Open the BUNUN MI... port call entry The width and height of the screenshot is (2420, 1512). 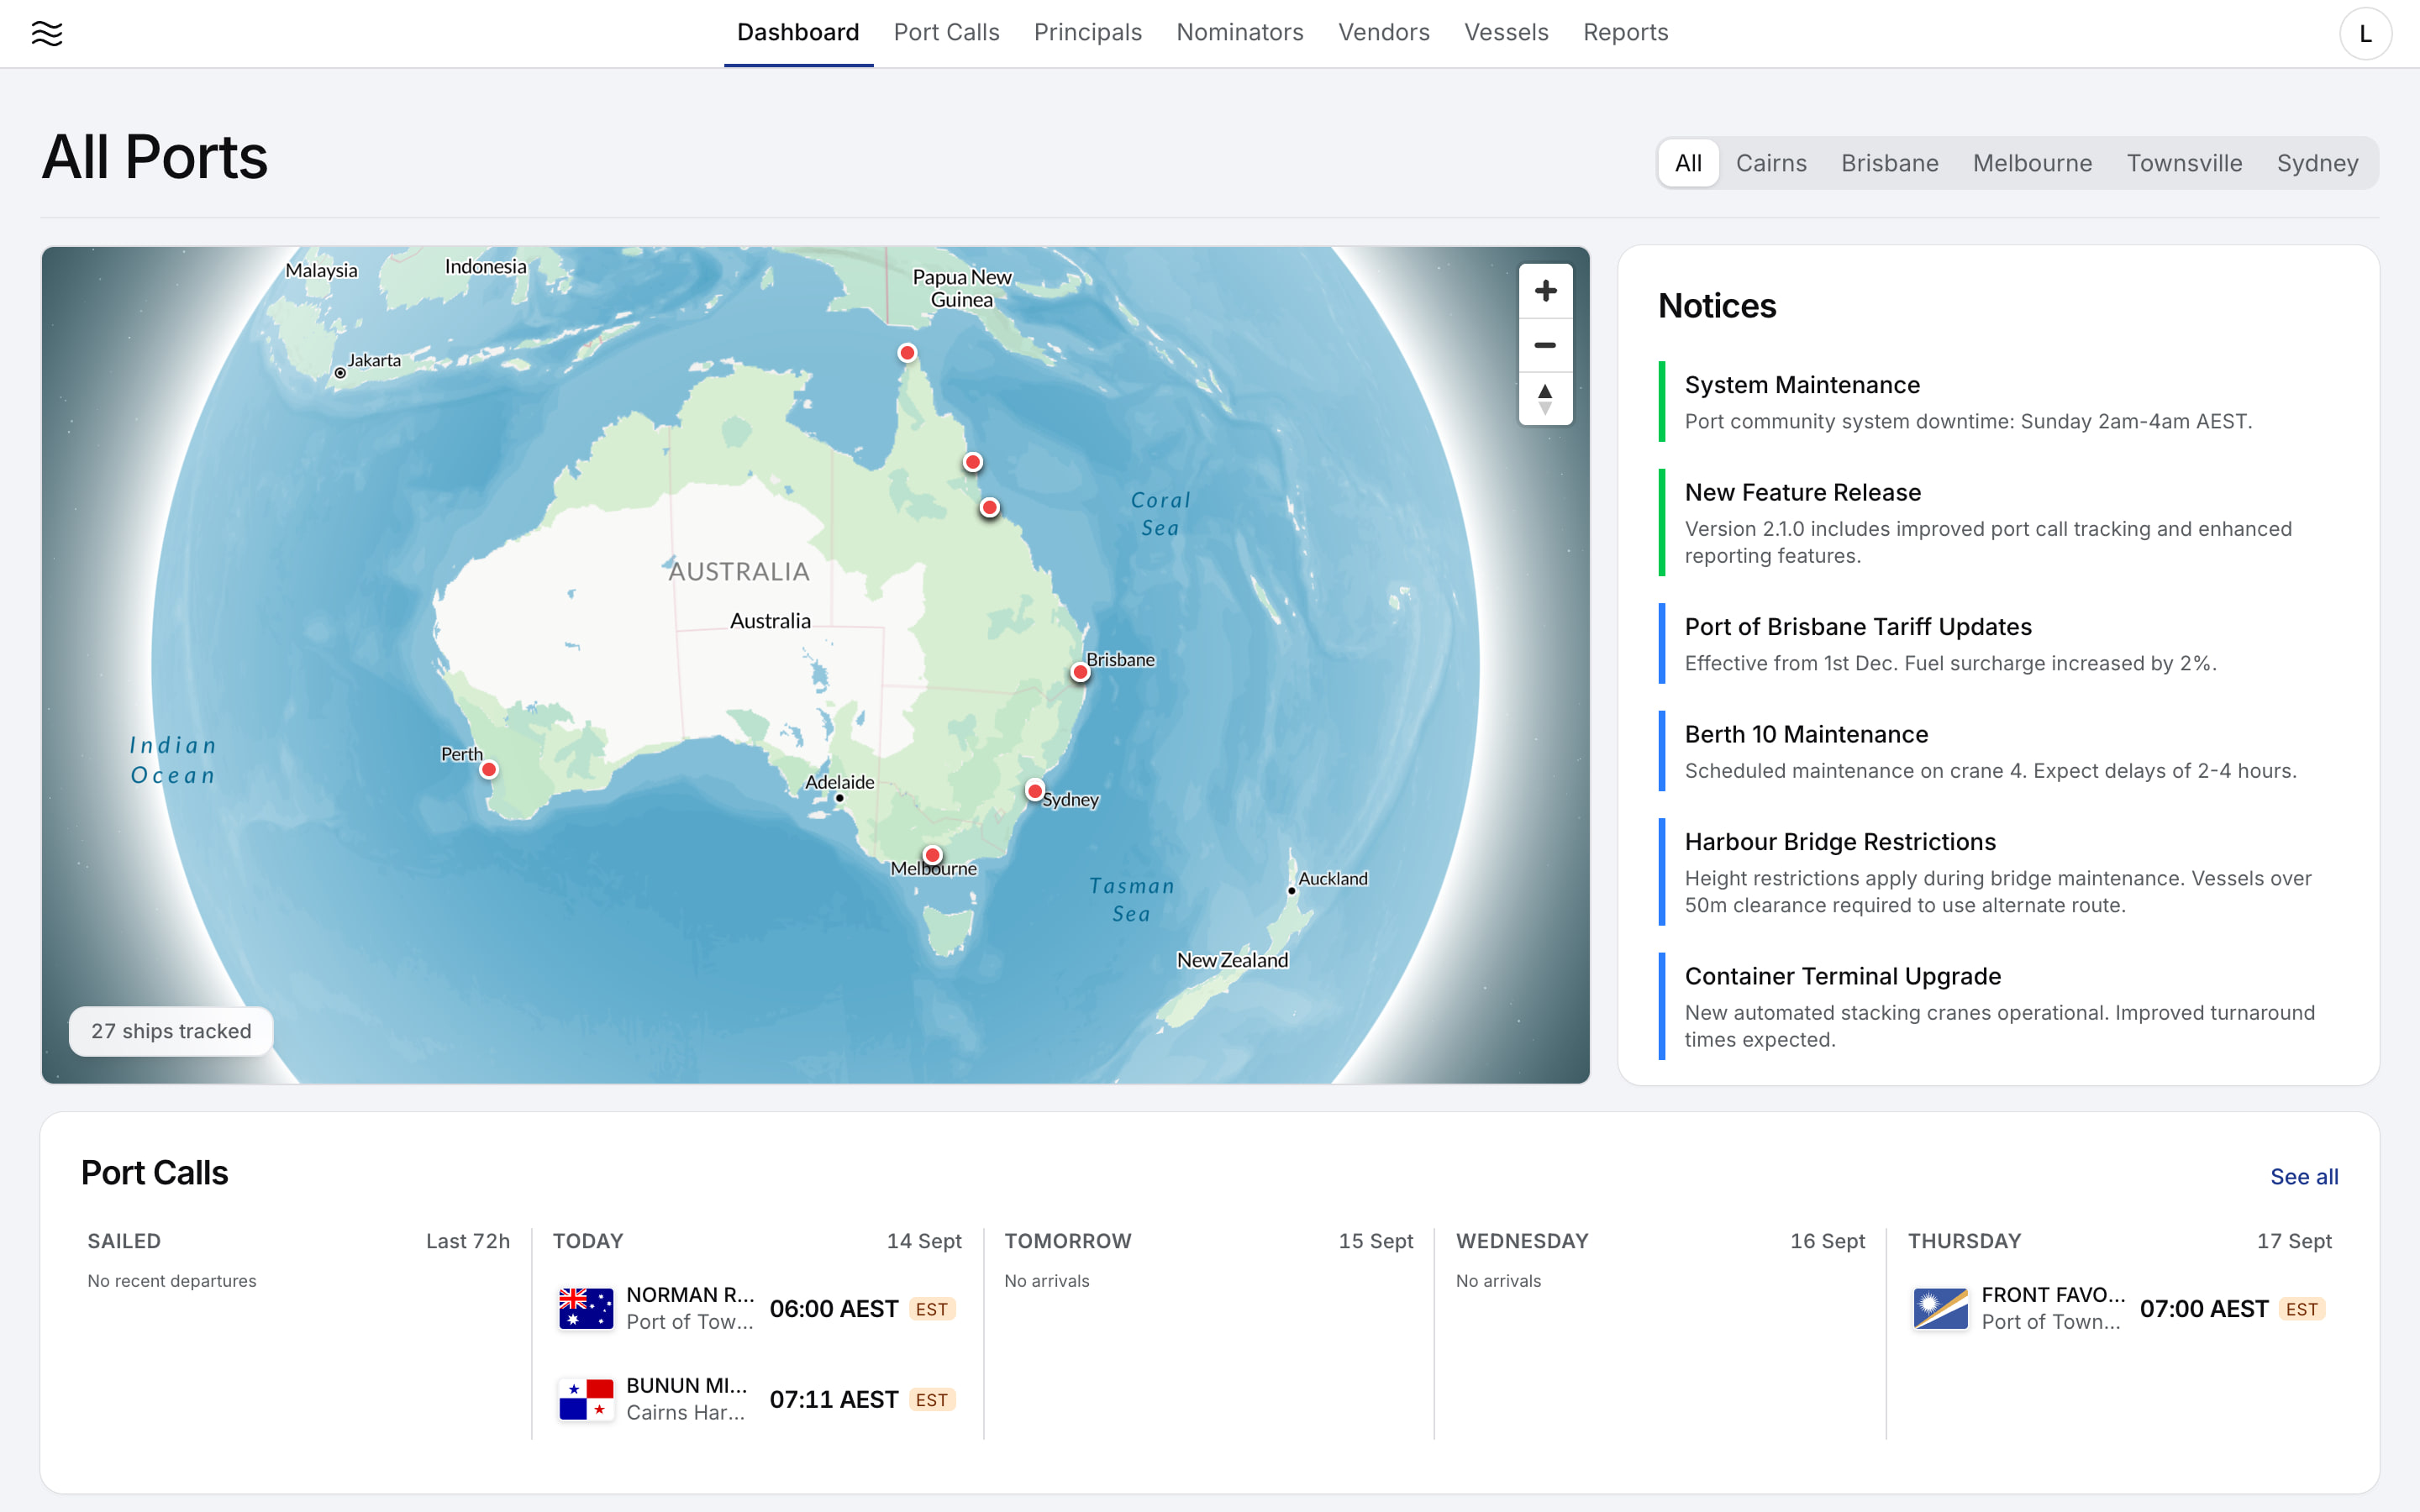[x=757, y=1399]
